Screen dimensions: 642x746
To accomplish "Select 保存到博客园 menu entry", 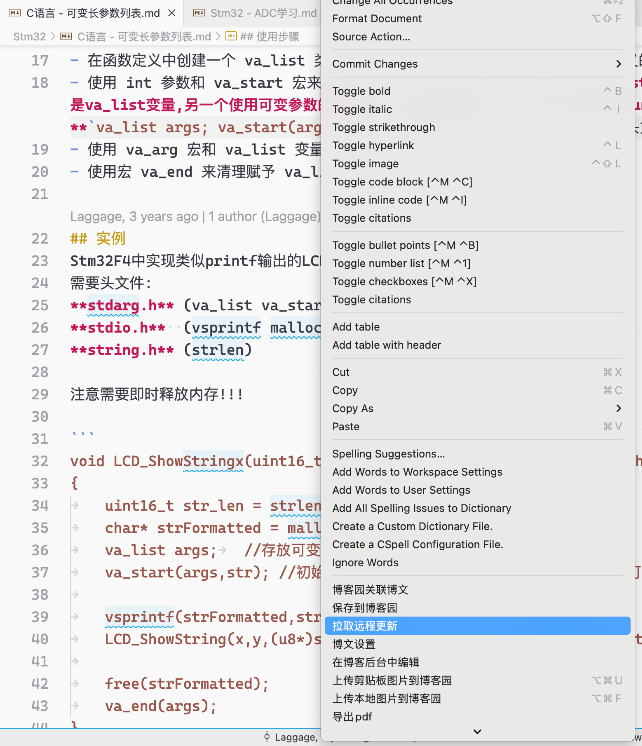I will [477, 608].
